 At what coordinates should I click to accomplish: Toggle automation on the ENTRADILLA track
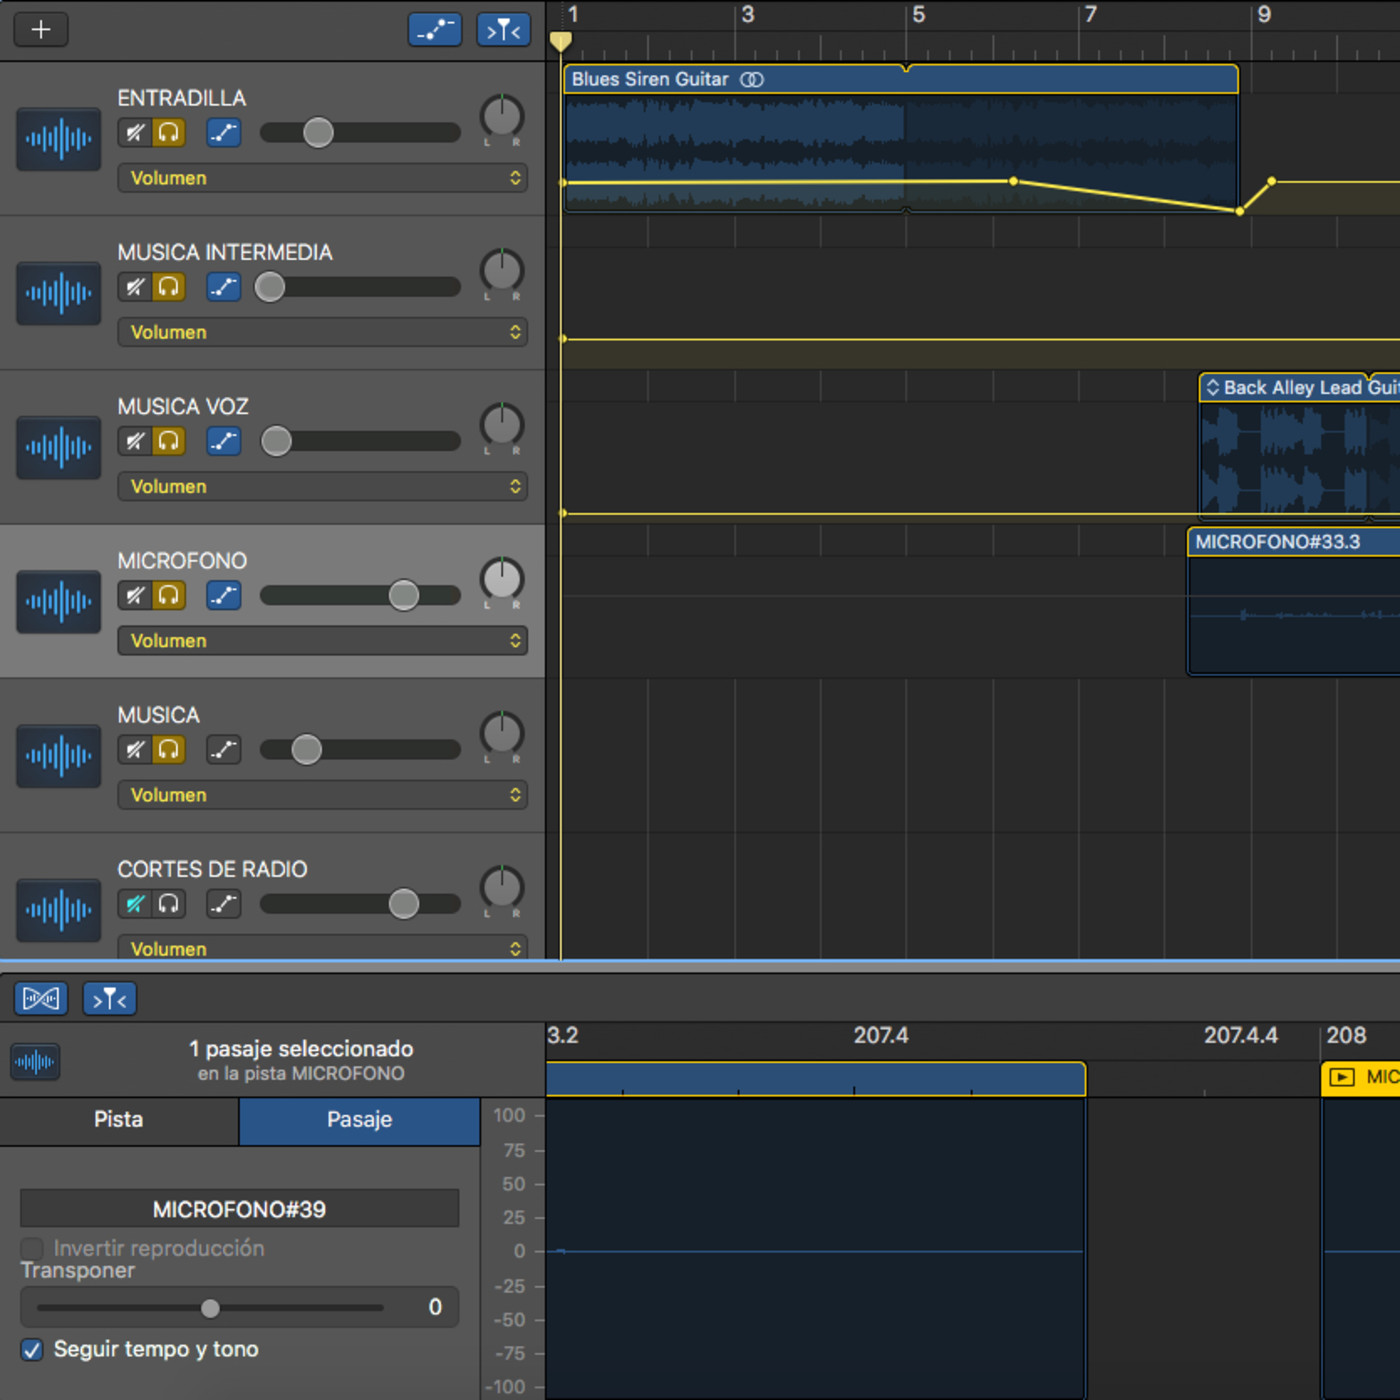click(224, 133)
